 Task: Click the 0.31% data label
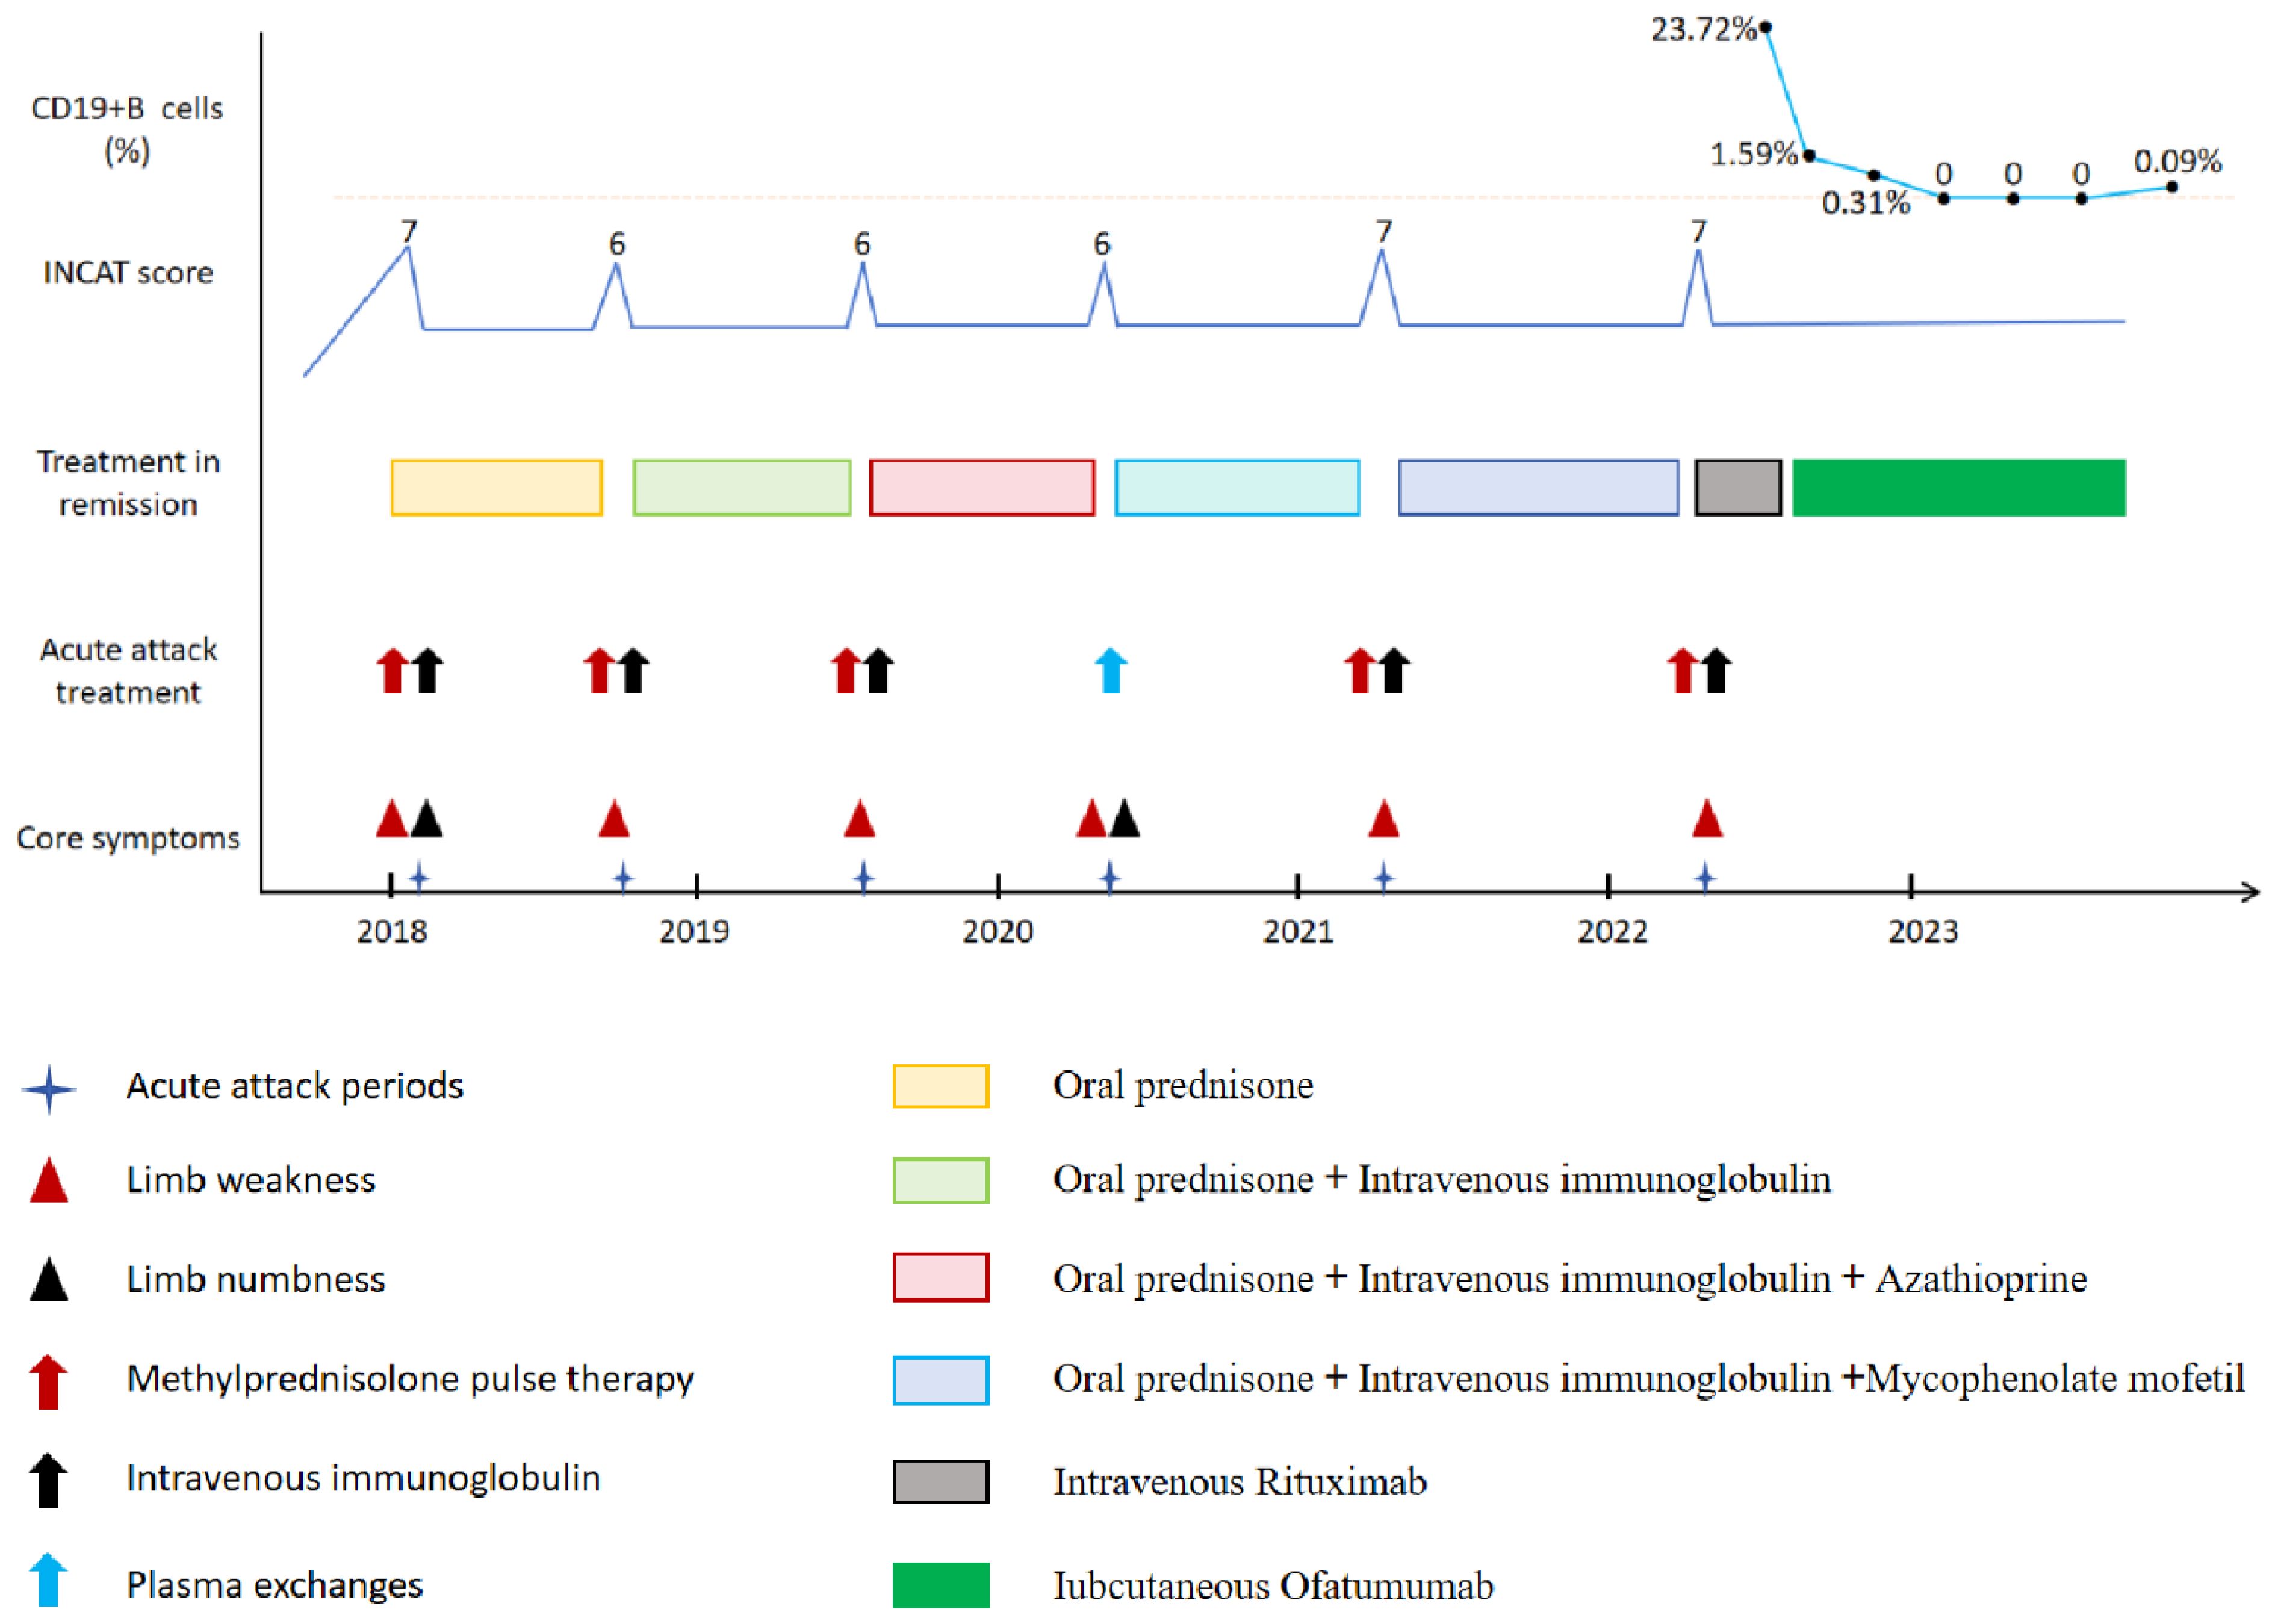(x=1865, y=203)
